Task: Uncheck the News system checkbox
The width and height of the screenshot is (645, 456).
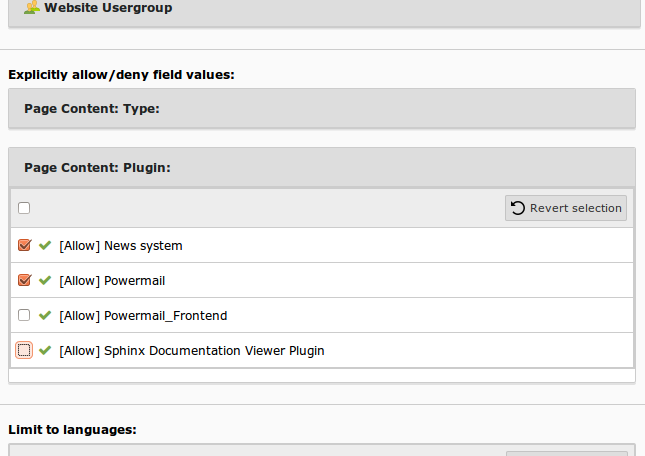Action: click(24, 245)
